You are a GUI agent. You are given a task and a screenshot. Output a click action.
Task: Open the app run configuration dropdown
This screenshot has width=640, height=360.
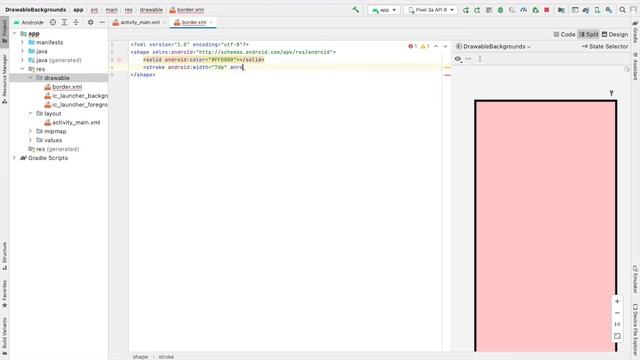[x=384, y=10]
